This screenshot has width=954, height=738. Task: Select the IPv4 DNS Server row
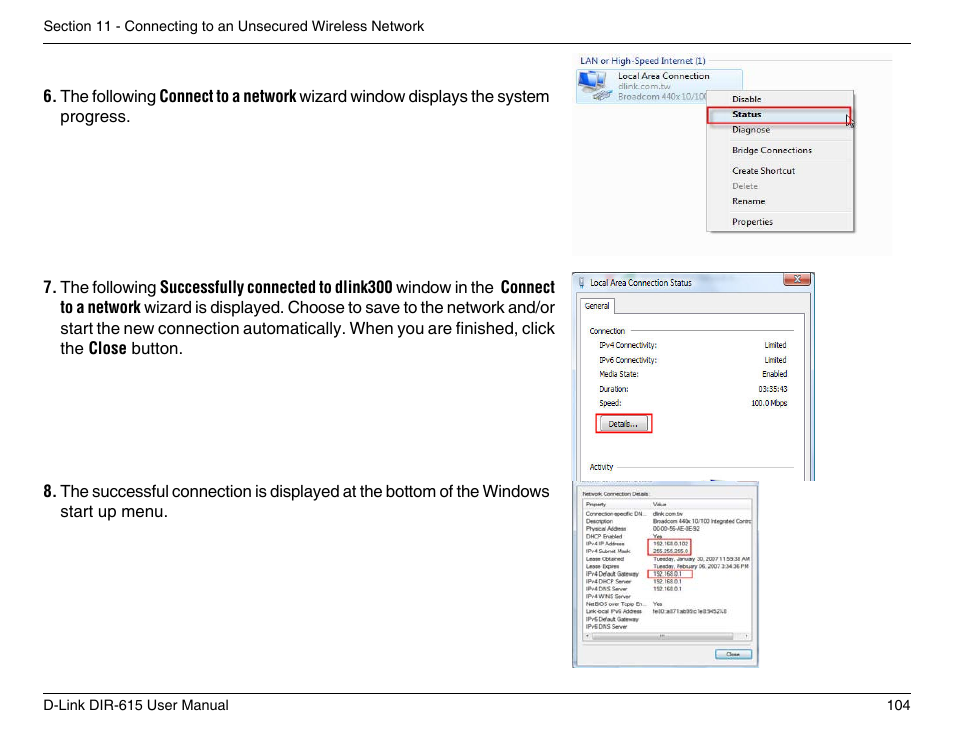(667, 589)
